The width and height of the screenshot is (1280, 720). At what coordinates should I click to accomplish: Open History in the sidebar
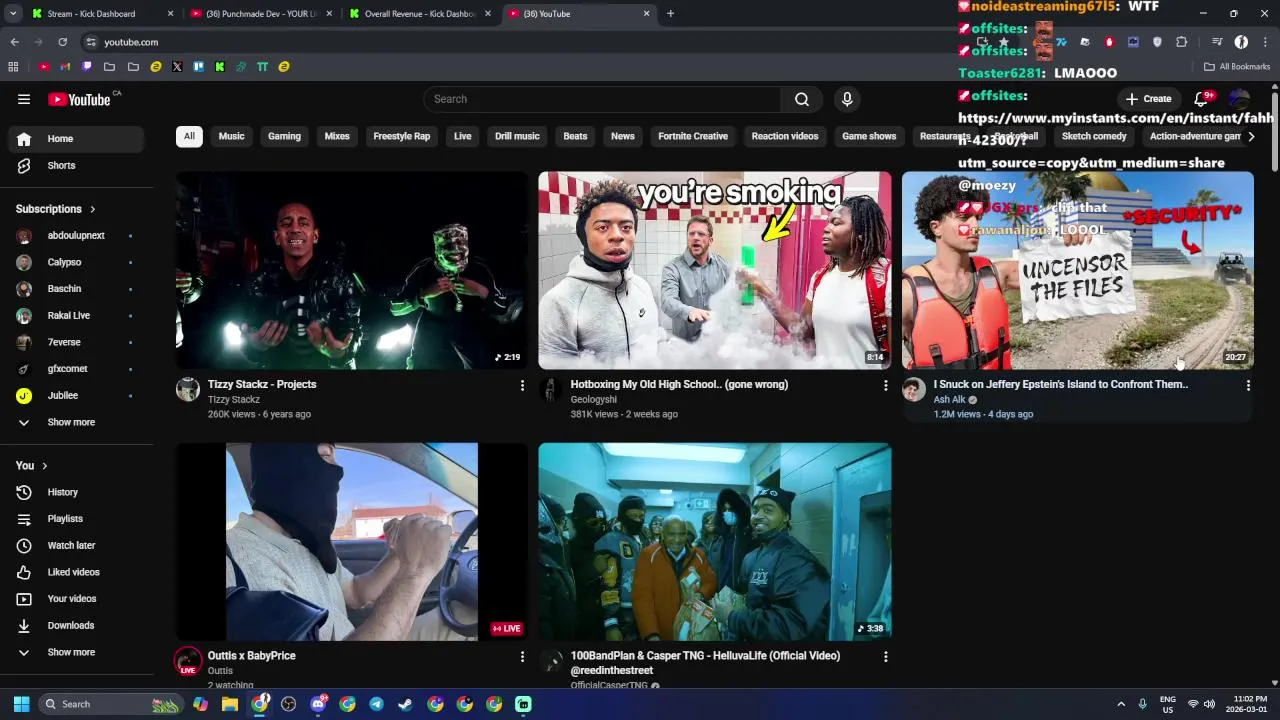[x=76, y=492]
